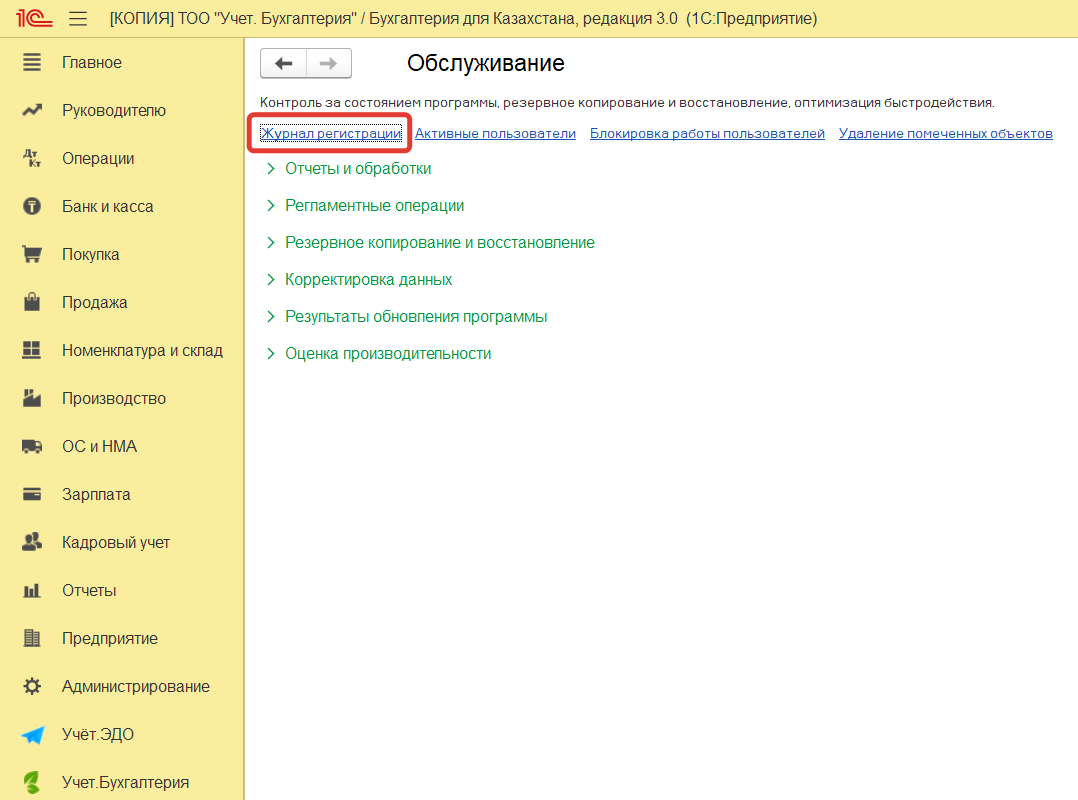This screenshot has height=800, width=1078.
Task: Click the back navigation arrow button
Action: [x=283, y=64]
